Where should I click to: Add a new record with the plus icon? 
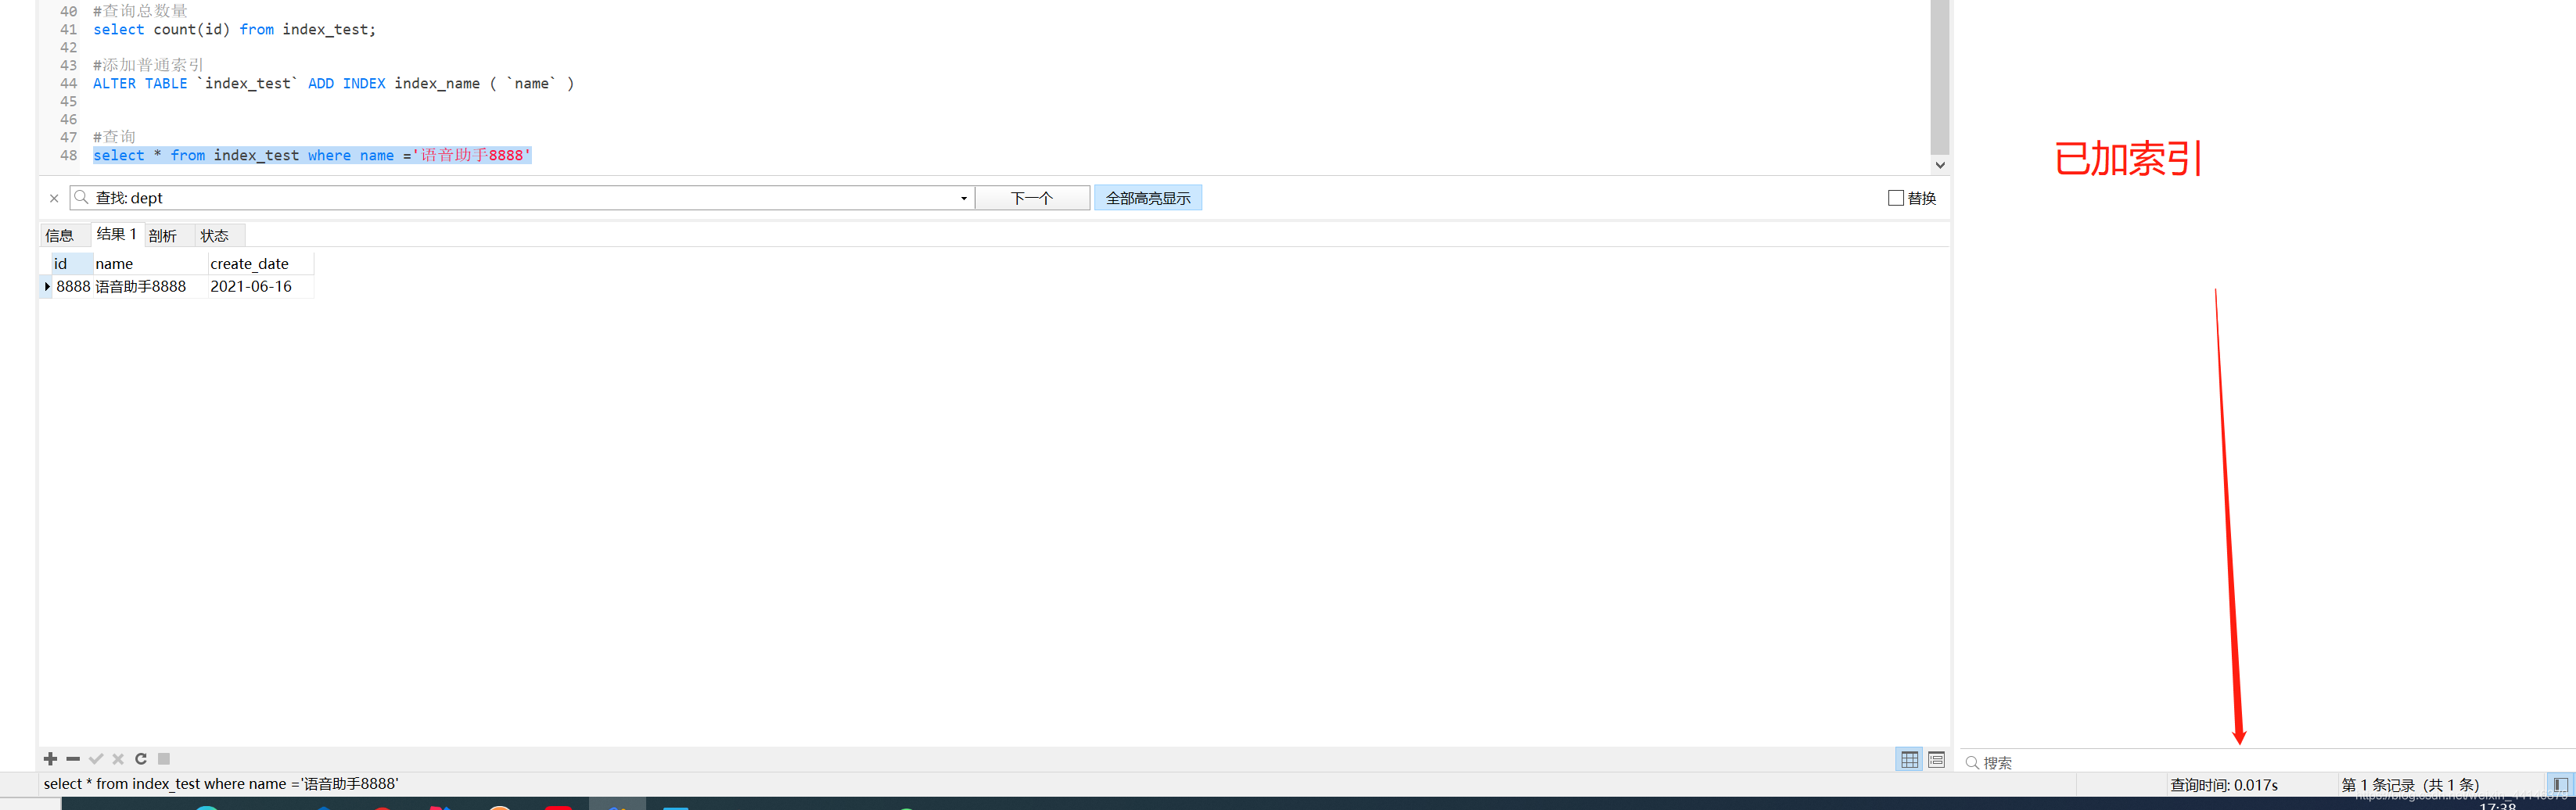pyautogui.click(x=51, y=759)
